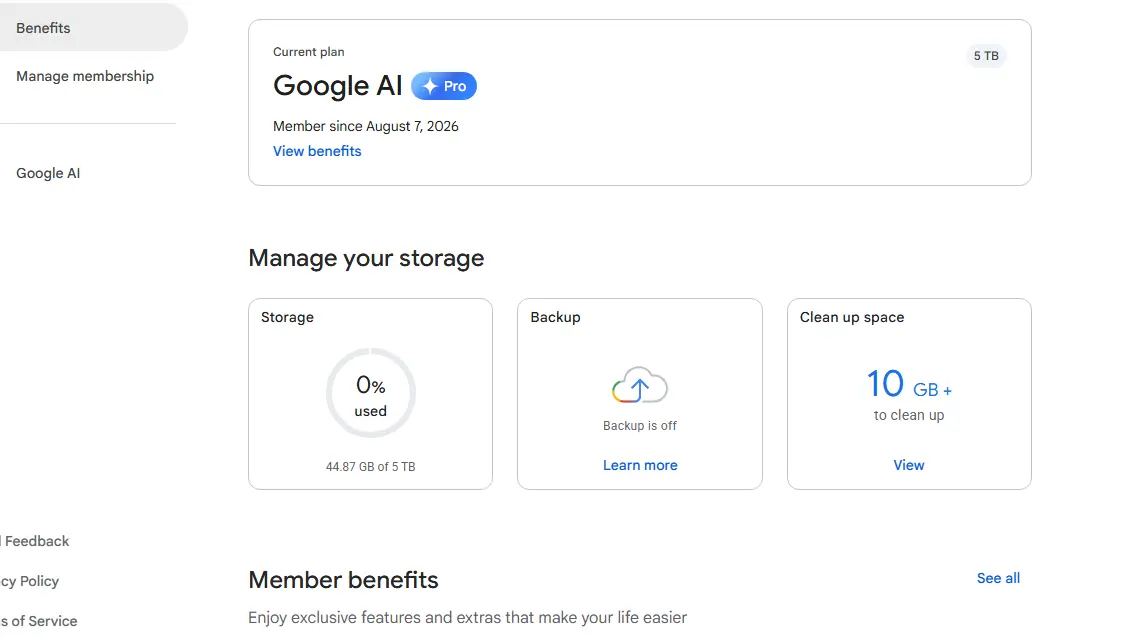Image resolution: width=1121 pixels, height=638 pixels.
Task: Click the View benefits link
Action: [317, 151]
